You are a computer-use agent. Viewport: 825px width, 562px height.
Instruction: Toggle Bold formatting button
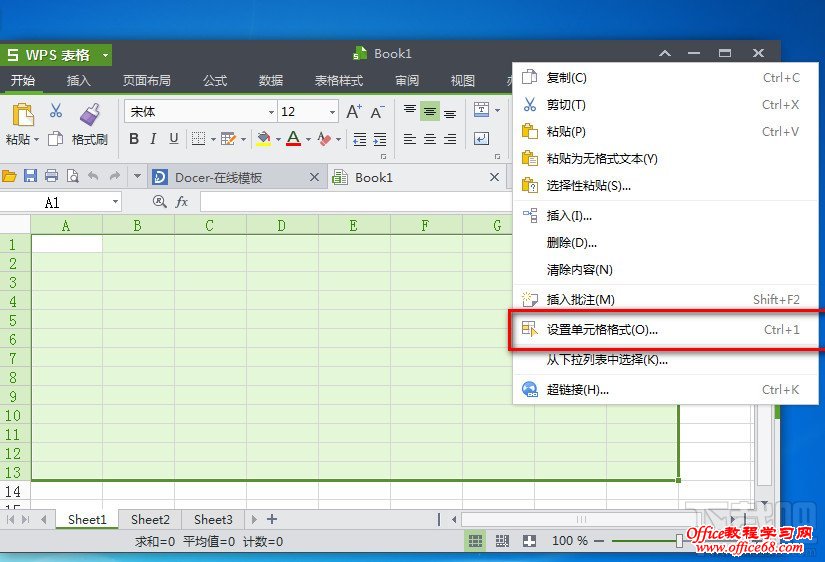click(134, 139)
